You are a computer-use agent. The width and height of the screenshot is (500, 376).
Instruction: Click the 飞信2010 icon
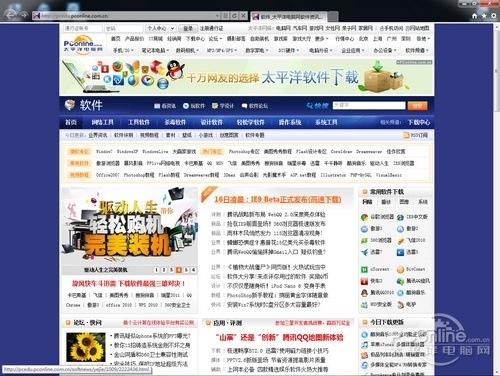(400, 241)
